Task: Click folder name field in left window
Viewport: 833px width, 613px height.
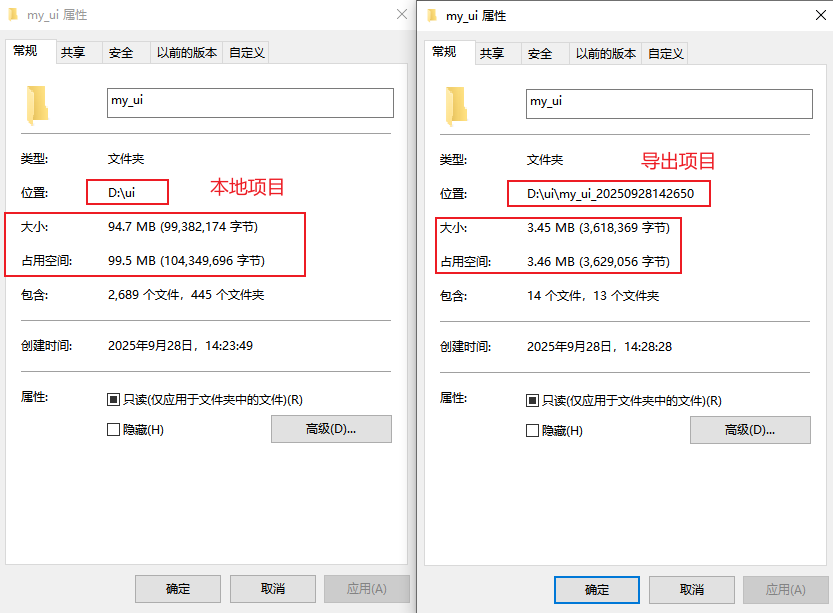Action: pos(250,103)
